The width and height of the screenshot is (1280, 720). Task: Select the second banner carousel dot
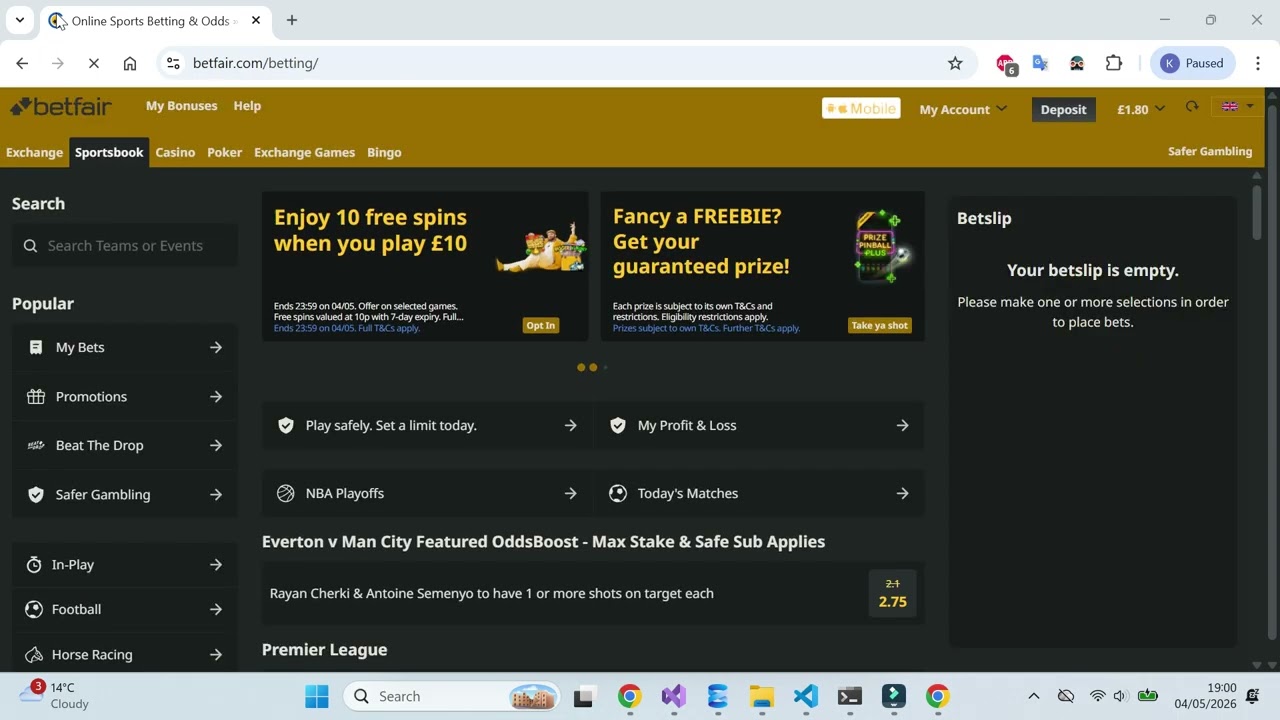(593, 367)
